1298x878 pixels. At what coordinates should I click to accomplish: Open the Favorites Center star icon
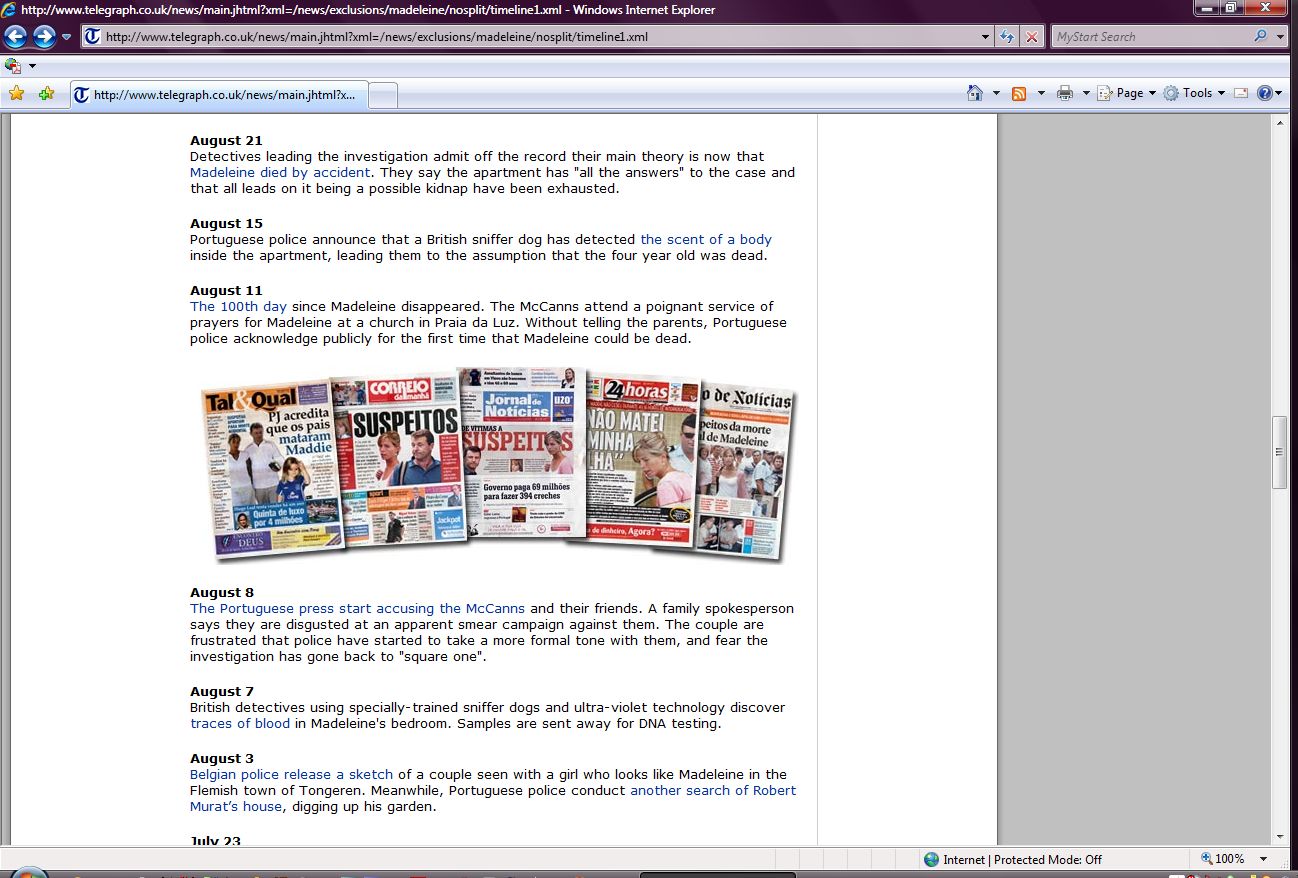[x=16, y=93]
